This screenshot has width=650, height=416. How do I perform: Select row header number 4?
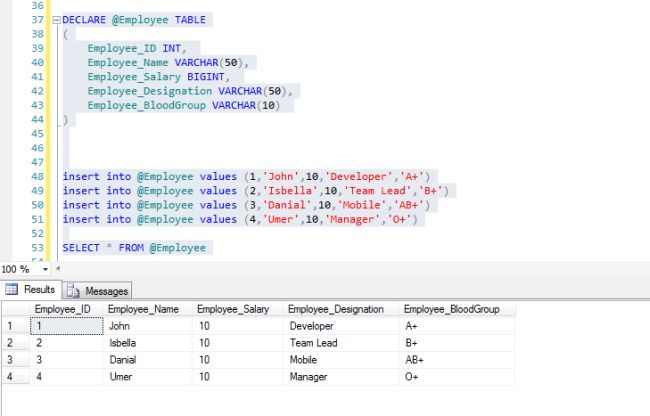[16, 377]
